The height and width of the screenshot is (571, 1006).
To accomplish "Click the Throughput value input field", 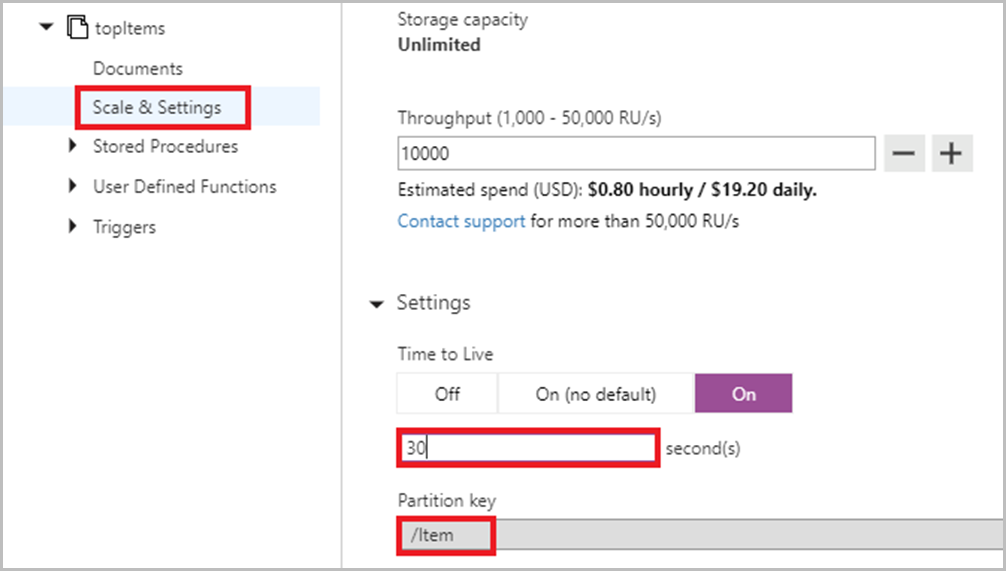I will coord(636,154).
